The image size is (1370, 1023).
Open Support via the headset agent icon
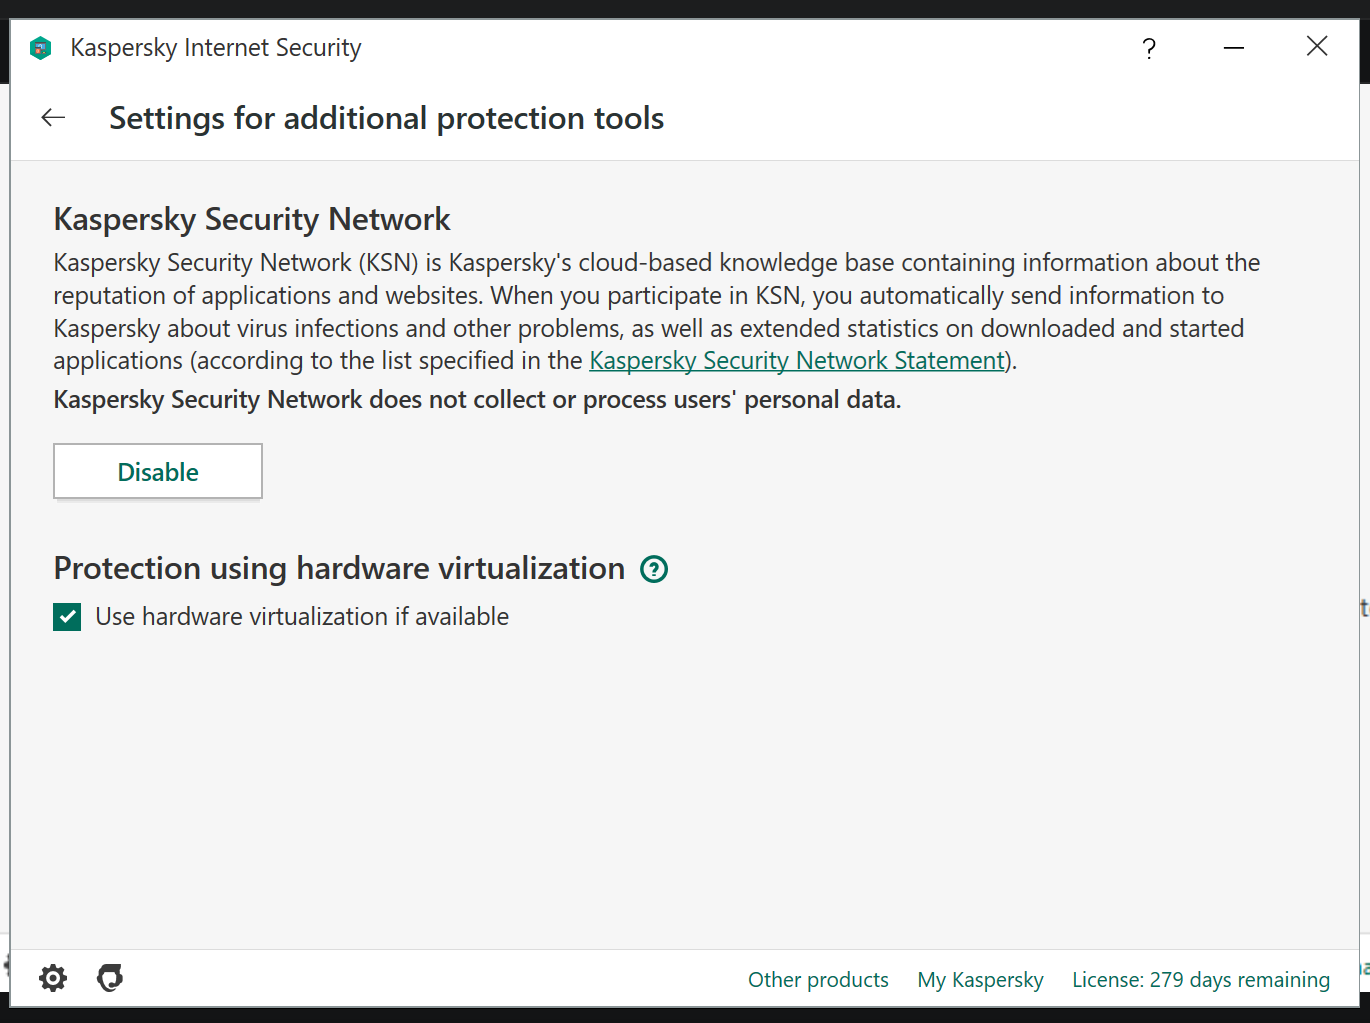[110, 978]
